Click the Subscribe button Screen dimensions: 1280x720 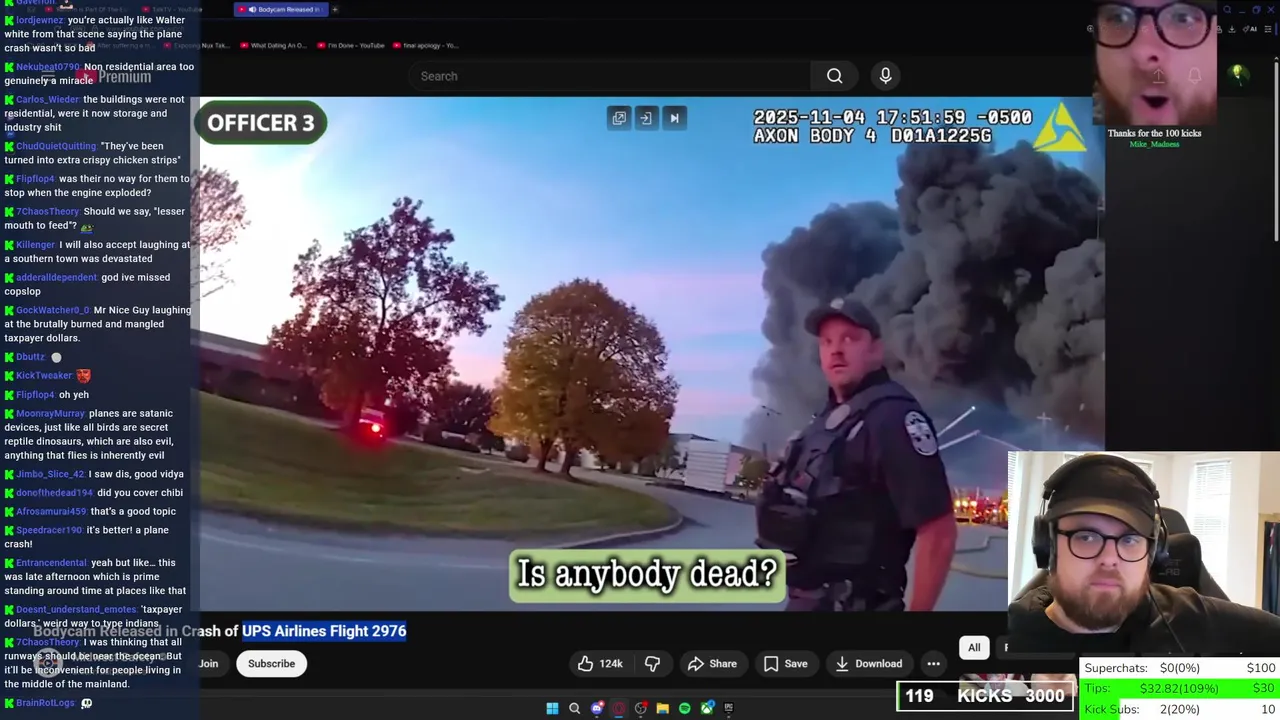point(271,664)
